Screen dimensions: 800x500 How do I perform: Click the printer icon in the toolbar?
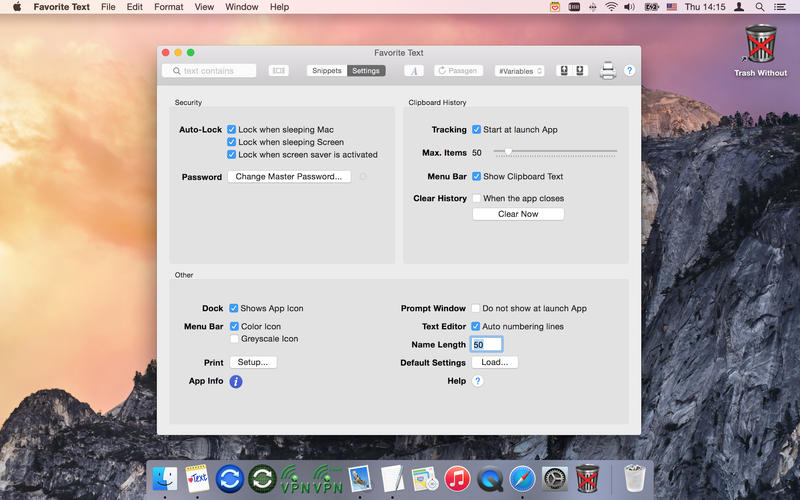[x=607, y=71]
